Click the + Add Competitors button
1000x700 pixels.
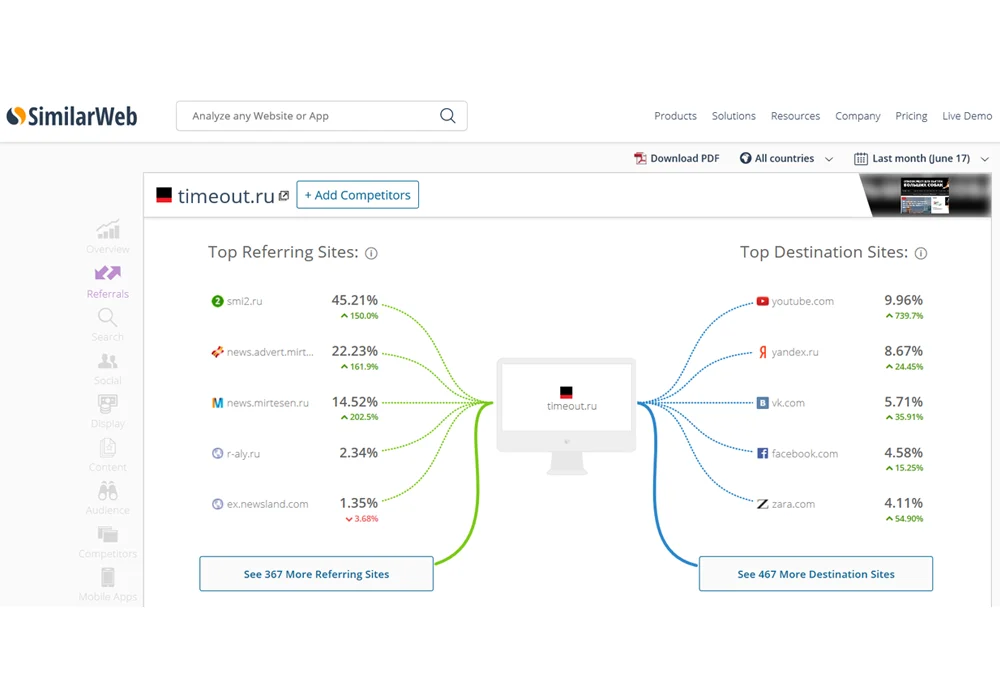click(358, 195)
